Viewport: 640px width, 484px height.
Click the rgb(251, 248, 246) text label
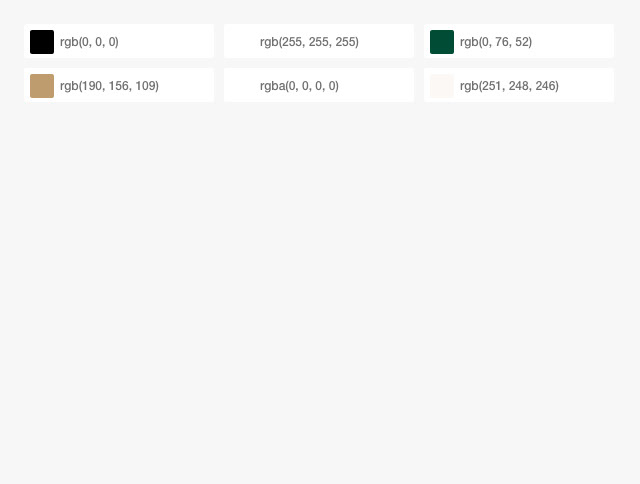[509, 86]
